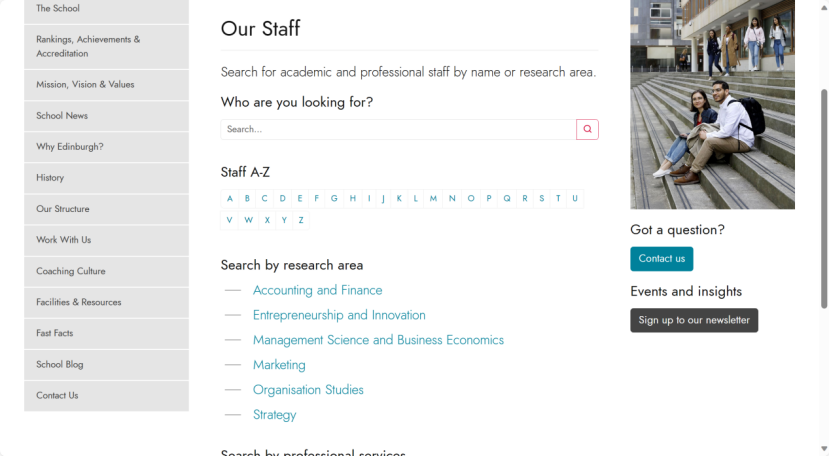Click the magnifier search icon button
The image size is (830, 457).
(587, 129)
